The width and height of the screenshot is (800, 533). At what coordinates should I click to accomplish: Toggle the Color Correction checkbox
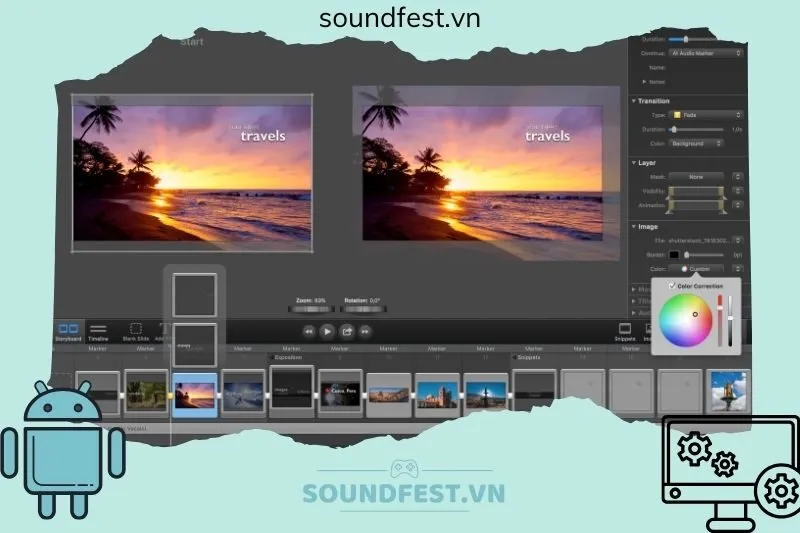tap(672, 286)
